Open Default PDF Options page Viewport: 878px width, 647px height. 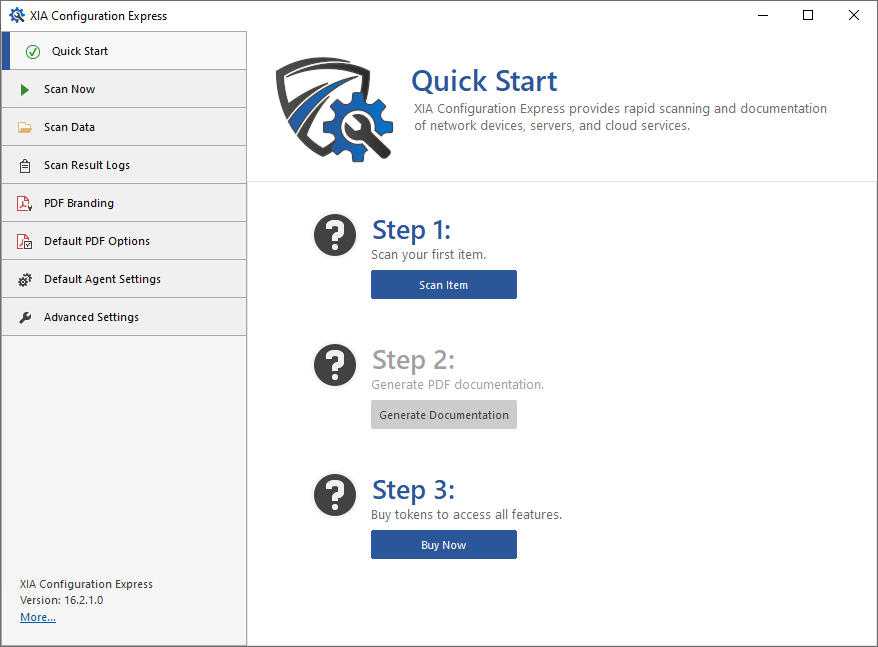124,241
